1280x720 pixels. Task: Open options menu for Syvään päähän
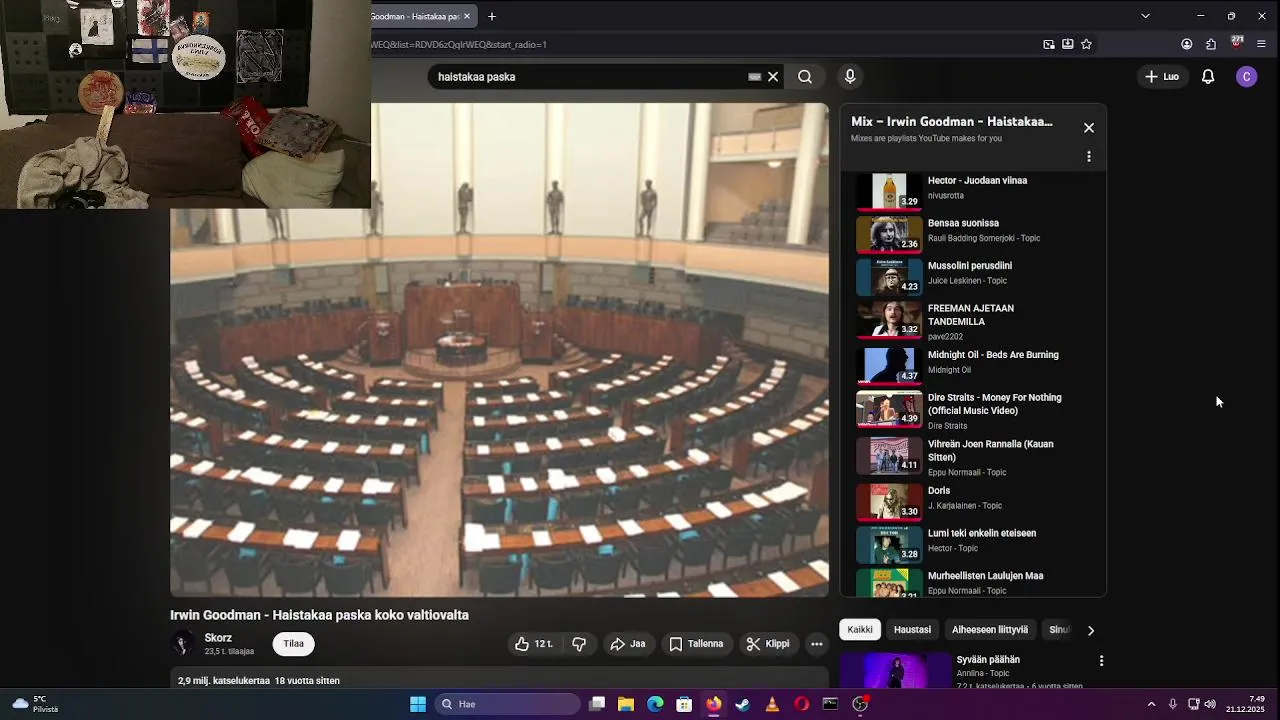point(1101,661)
